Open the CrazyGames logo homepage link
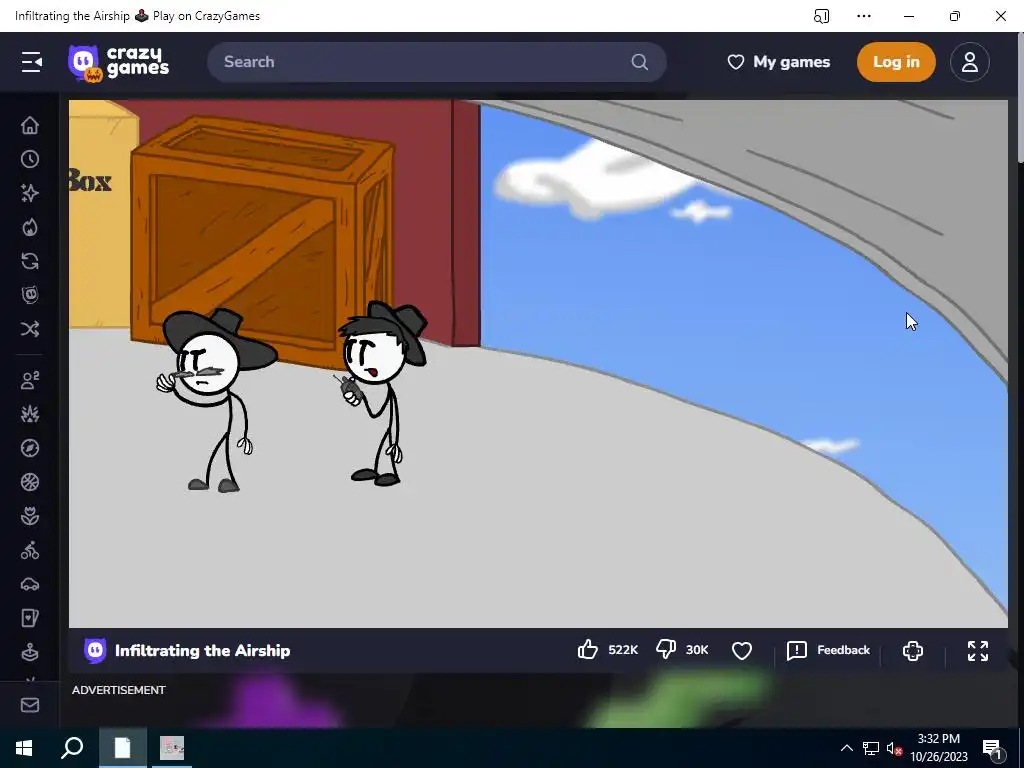Image resolution: width=1024 pixels, height=768 pixels. click(x=118, y=63)
